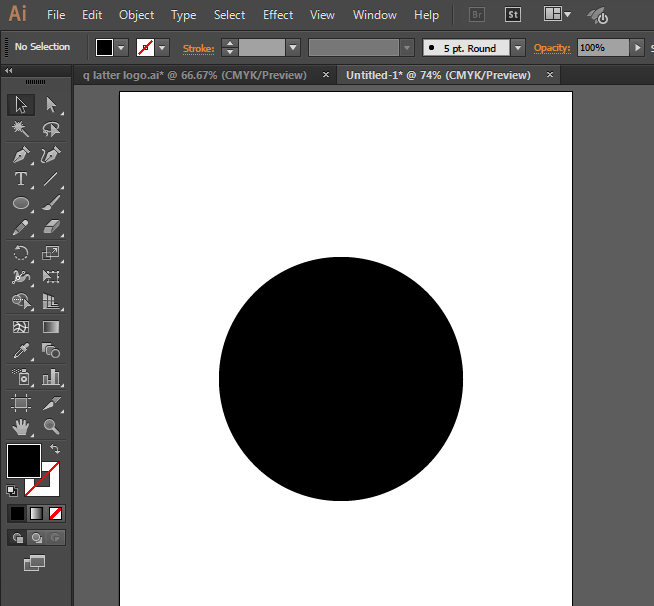Expand the 5 pt. Round brush dropdown
The image size is (654, 606).
coord(517,48)
